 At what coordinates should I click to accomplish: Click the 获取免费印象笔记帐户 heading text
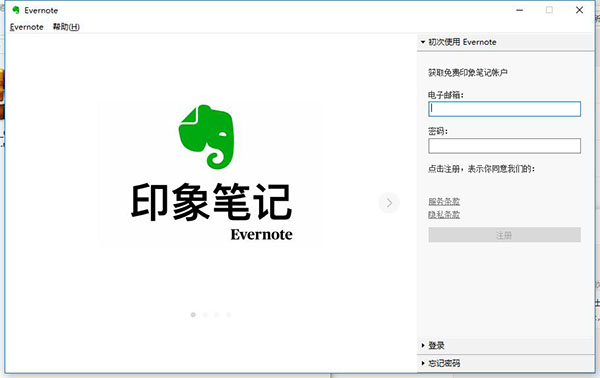pyautogui.click(x=468, y=73)
